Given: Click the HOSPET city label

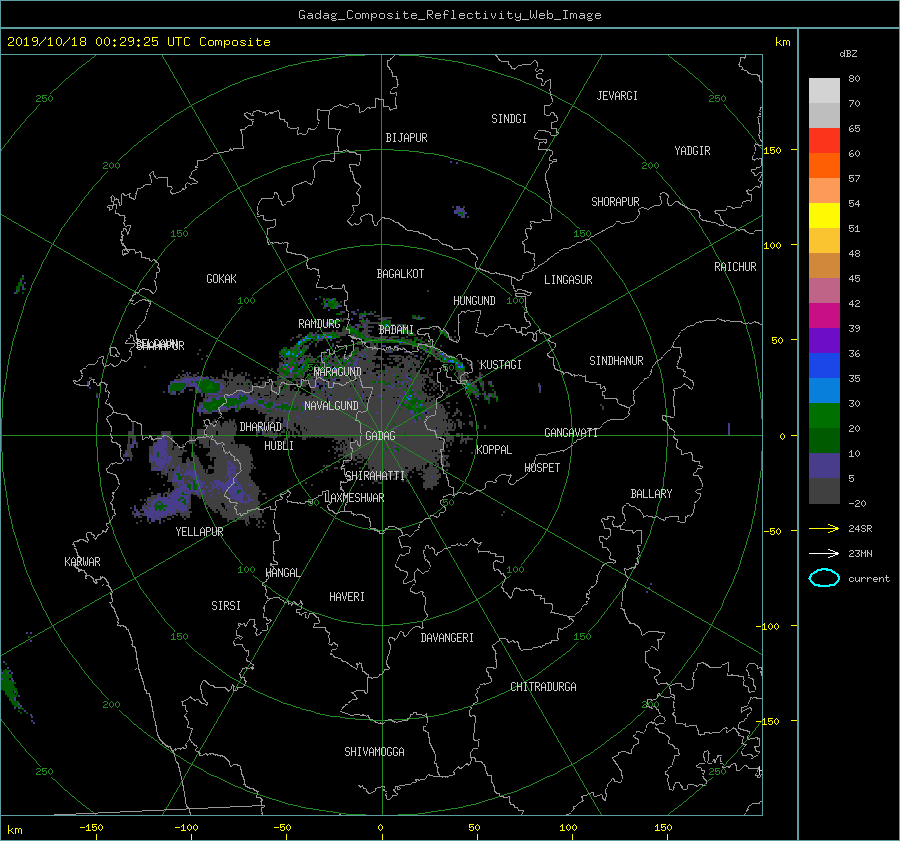Looking at the screenshot, I should coord(542,468).
